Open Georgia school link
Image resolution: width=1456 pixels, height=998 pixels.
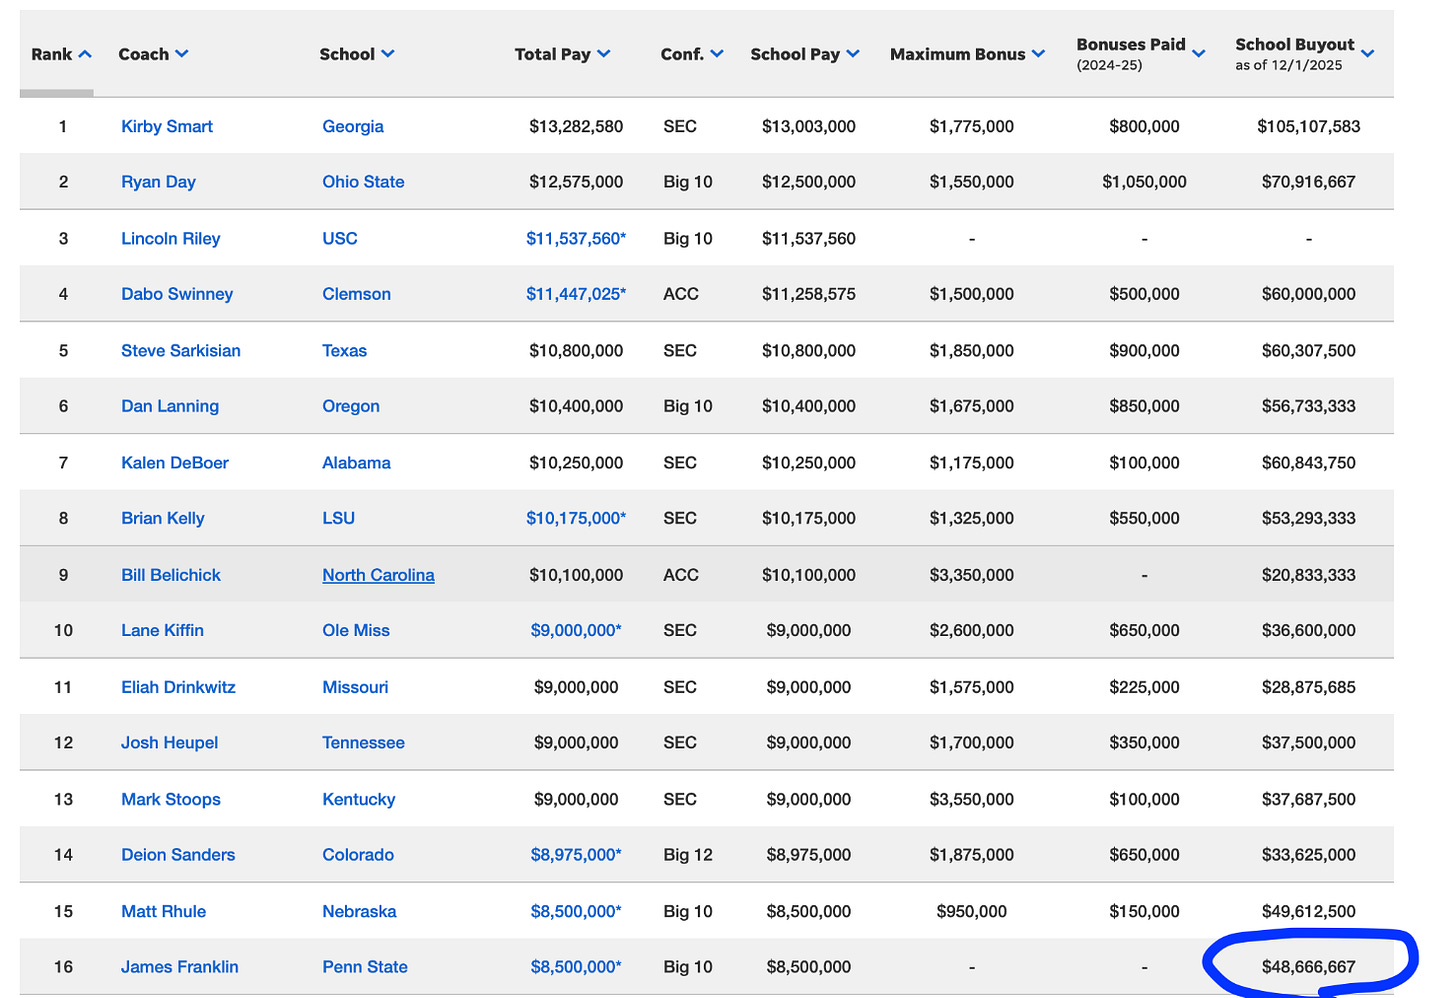pyautogui.click(x=353, y=126)
